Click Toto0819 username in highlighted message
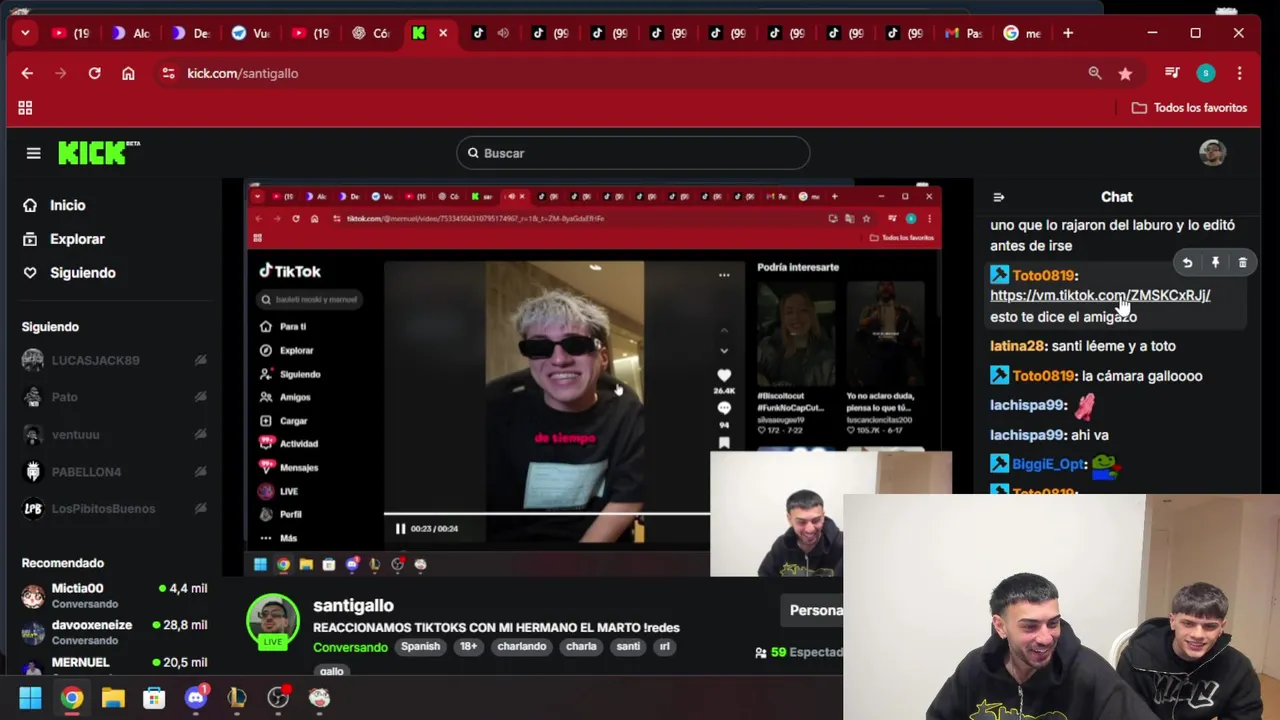 (x=1043, y=275)
